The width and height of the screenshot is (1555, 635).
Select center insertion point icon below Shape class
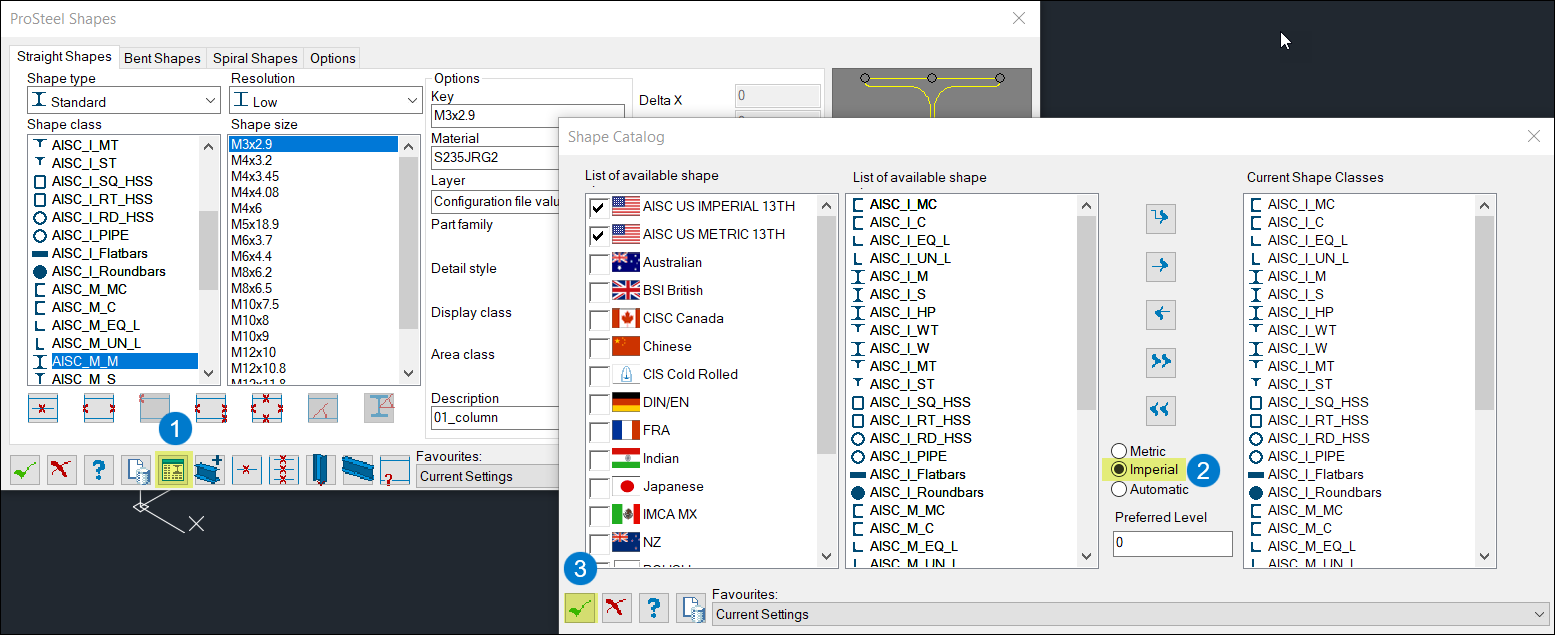click(x=43, y=408)
